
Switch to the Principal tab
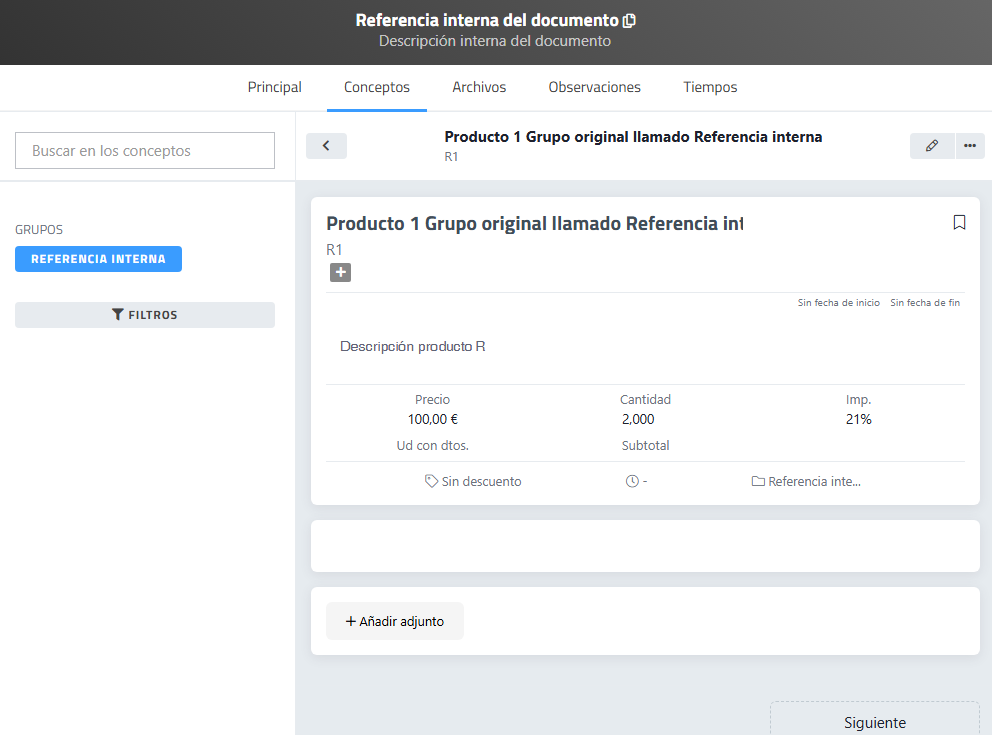[275, 87]
